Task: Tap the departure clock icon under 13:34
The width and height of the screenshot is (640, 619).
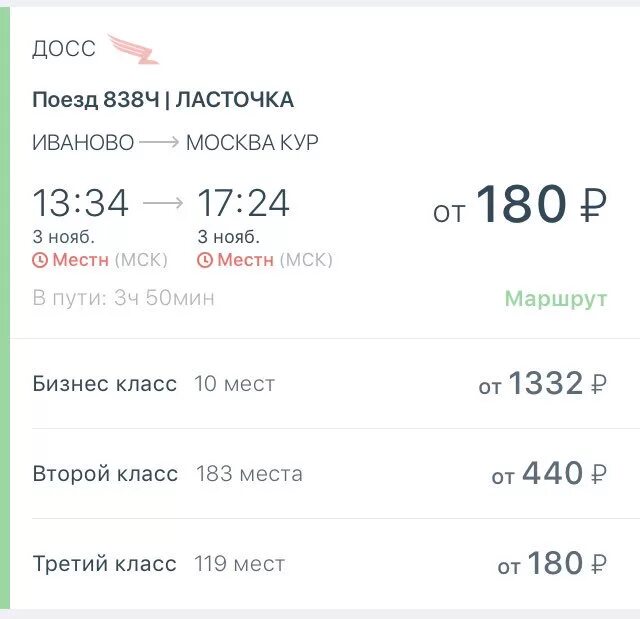Action: 40,260
